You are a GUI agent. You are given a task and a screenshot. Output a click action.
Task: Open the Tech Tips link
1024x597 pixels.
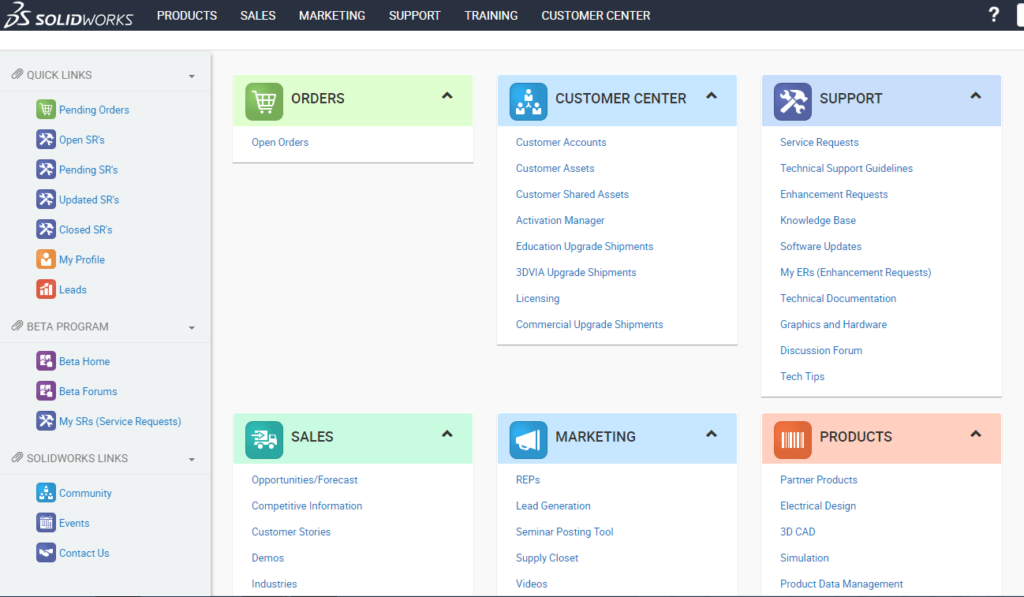pyautogui.click(x=803, y=377)
